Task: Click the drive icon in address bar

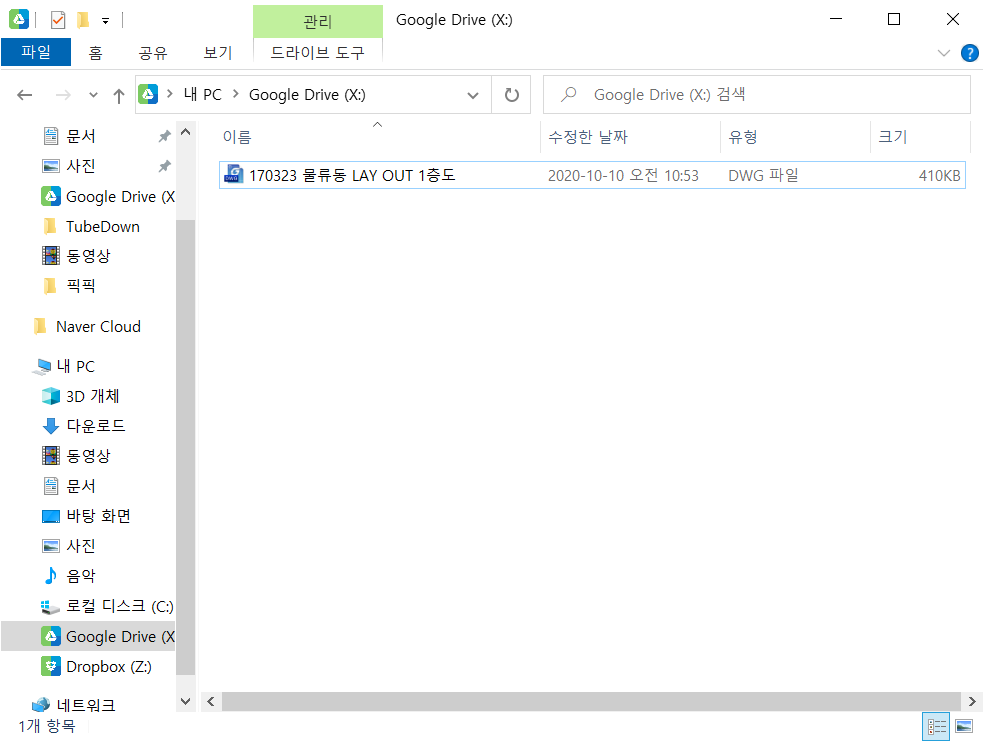Action: pos(148,94)
